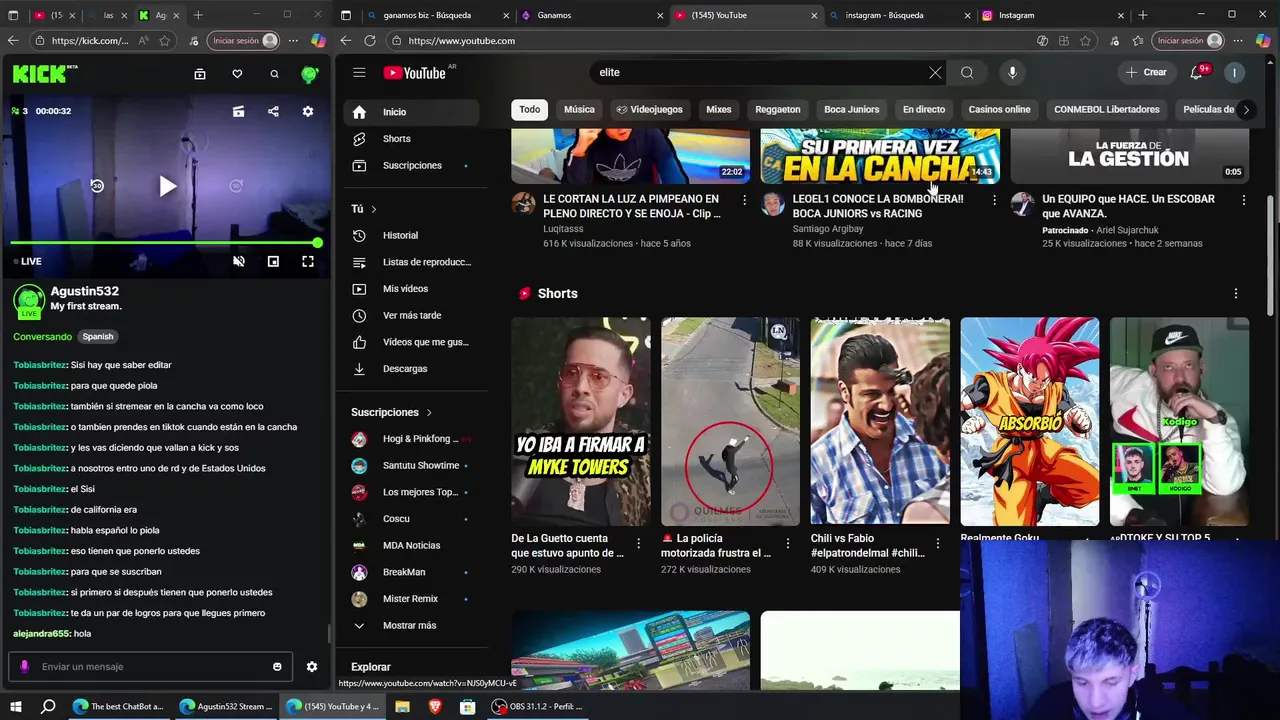The height and width of the screenshot is (720, 1280).
Task: Open YouTube notifications bell
Action: point(1197,72)
